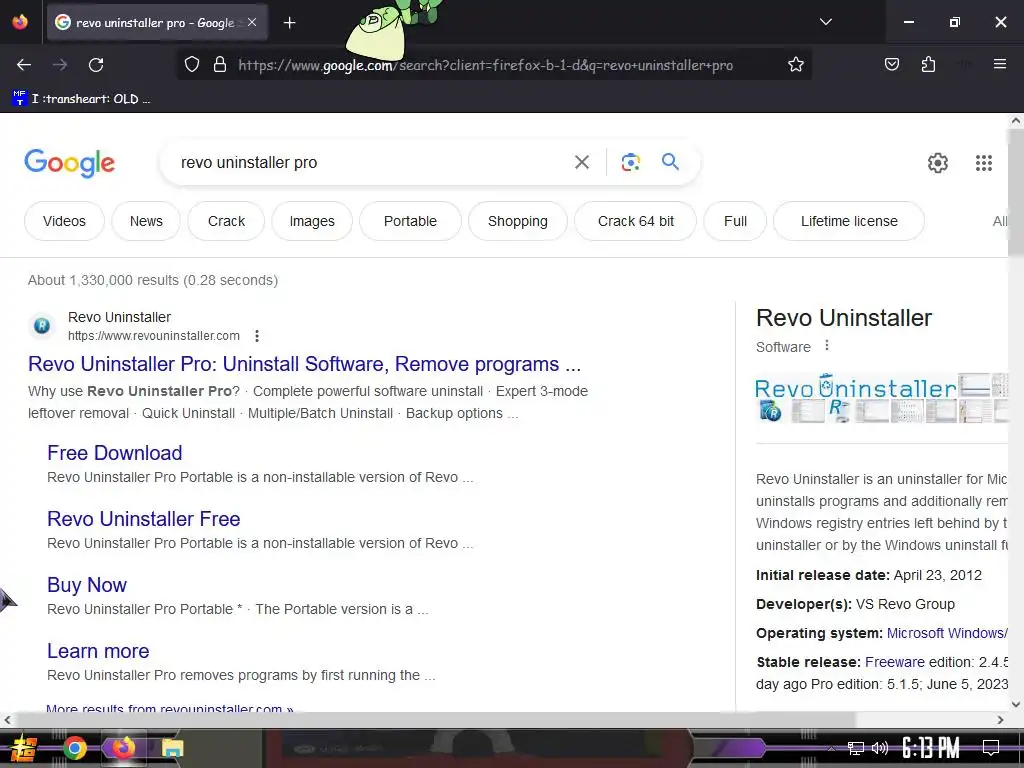Launch Chrome from the taskbar
The width and height of the screenshot is (1024, 768).
tap(74, 748)
